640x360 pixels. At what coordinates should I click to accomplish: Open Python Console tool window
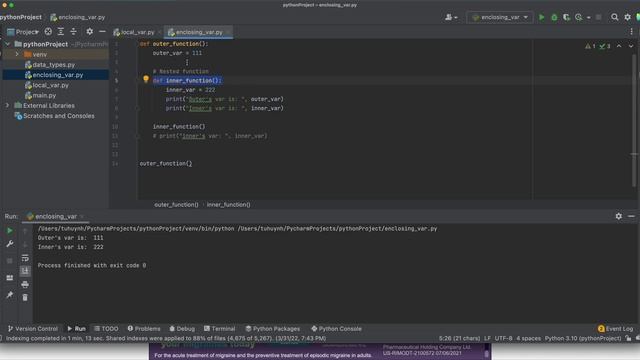pos(336,329)
